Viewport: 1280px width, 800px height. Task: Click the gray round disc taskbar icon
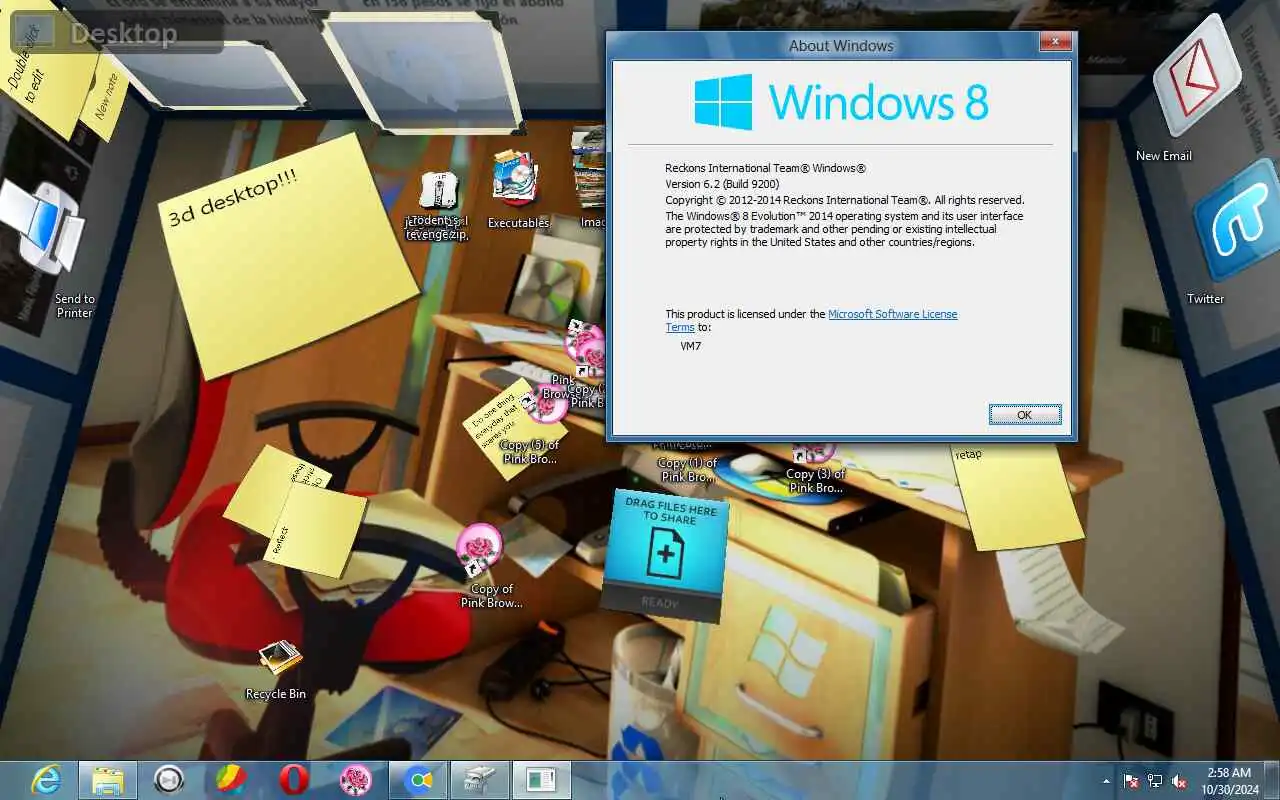(169, 780)
